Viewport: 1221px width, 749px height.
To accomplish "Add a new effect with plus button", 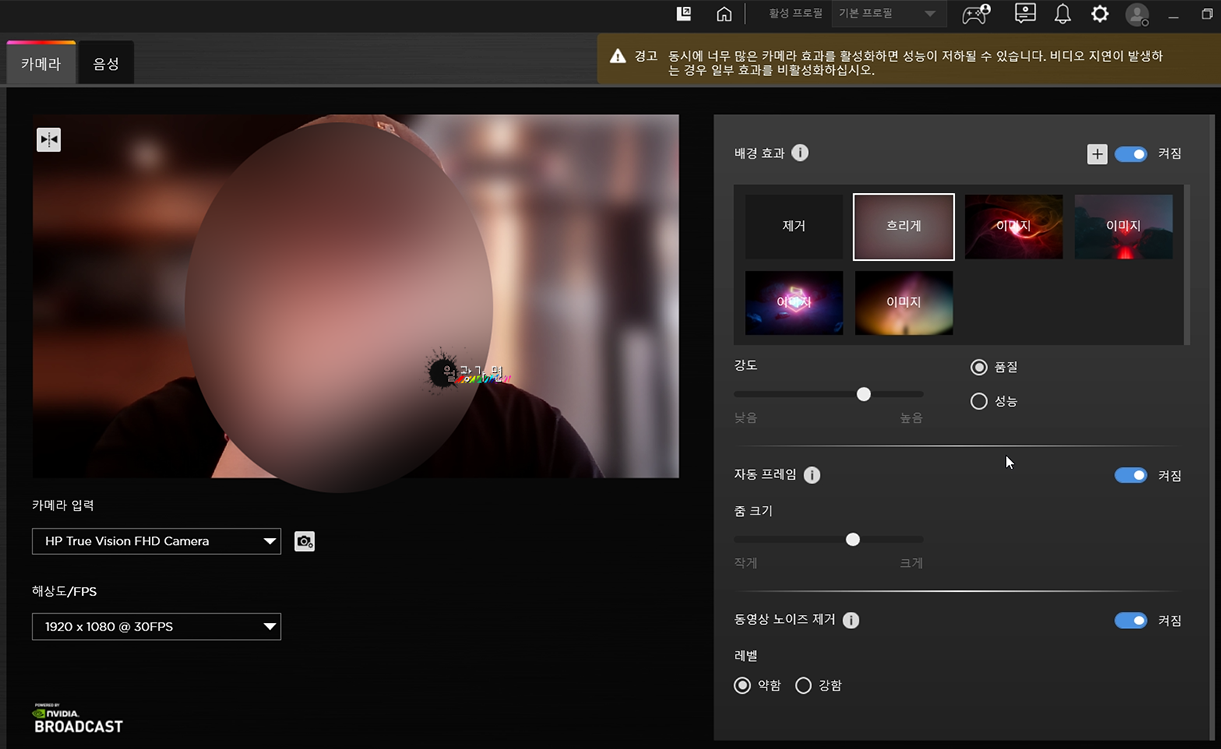I will pyautogui.click(x=1097, y=154).
